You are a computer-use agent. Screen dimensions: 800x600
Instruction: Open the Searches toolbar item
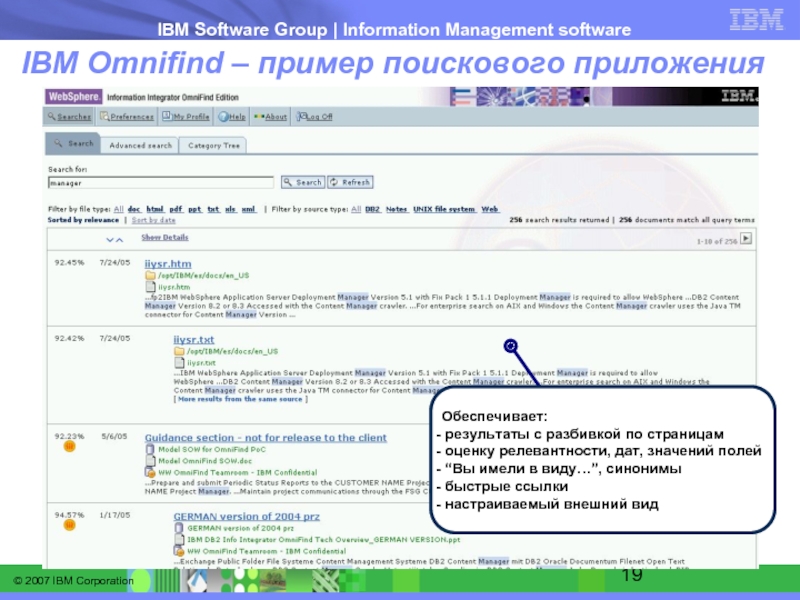70,117
